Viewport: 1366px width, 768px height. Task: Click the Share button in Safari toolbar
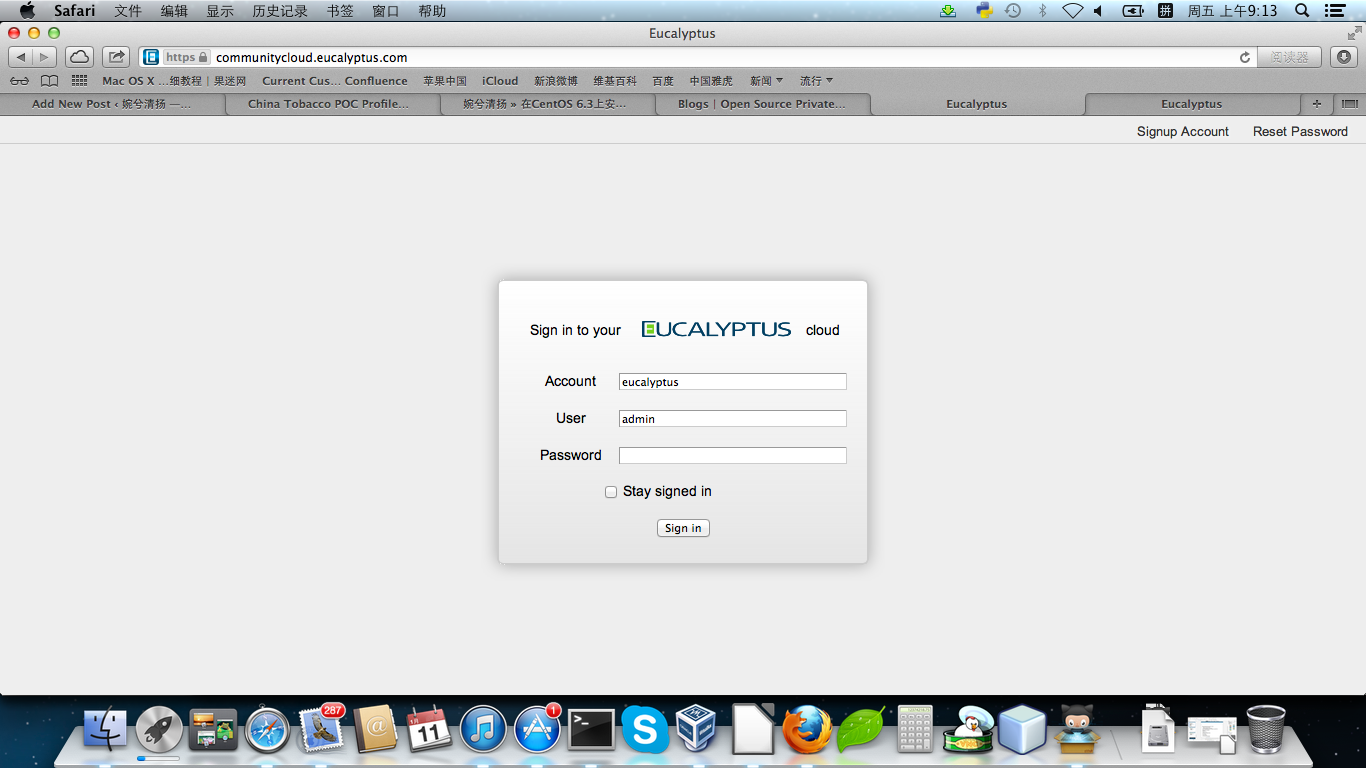pyautogui.click(x=116, y=57)
